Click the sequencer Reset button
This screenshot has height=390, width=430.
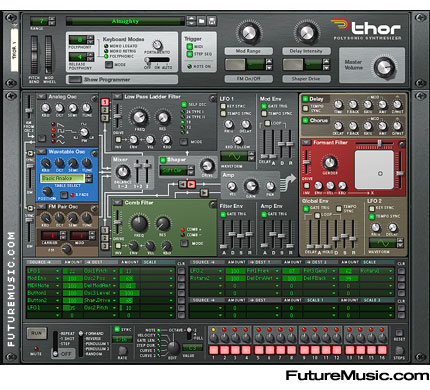[399, 333]
